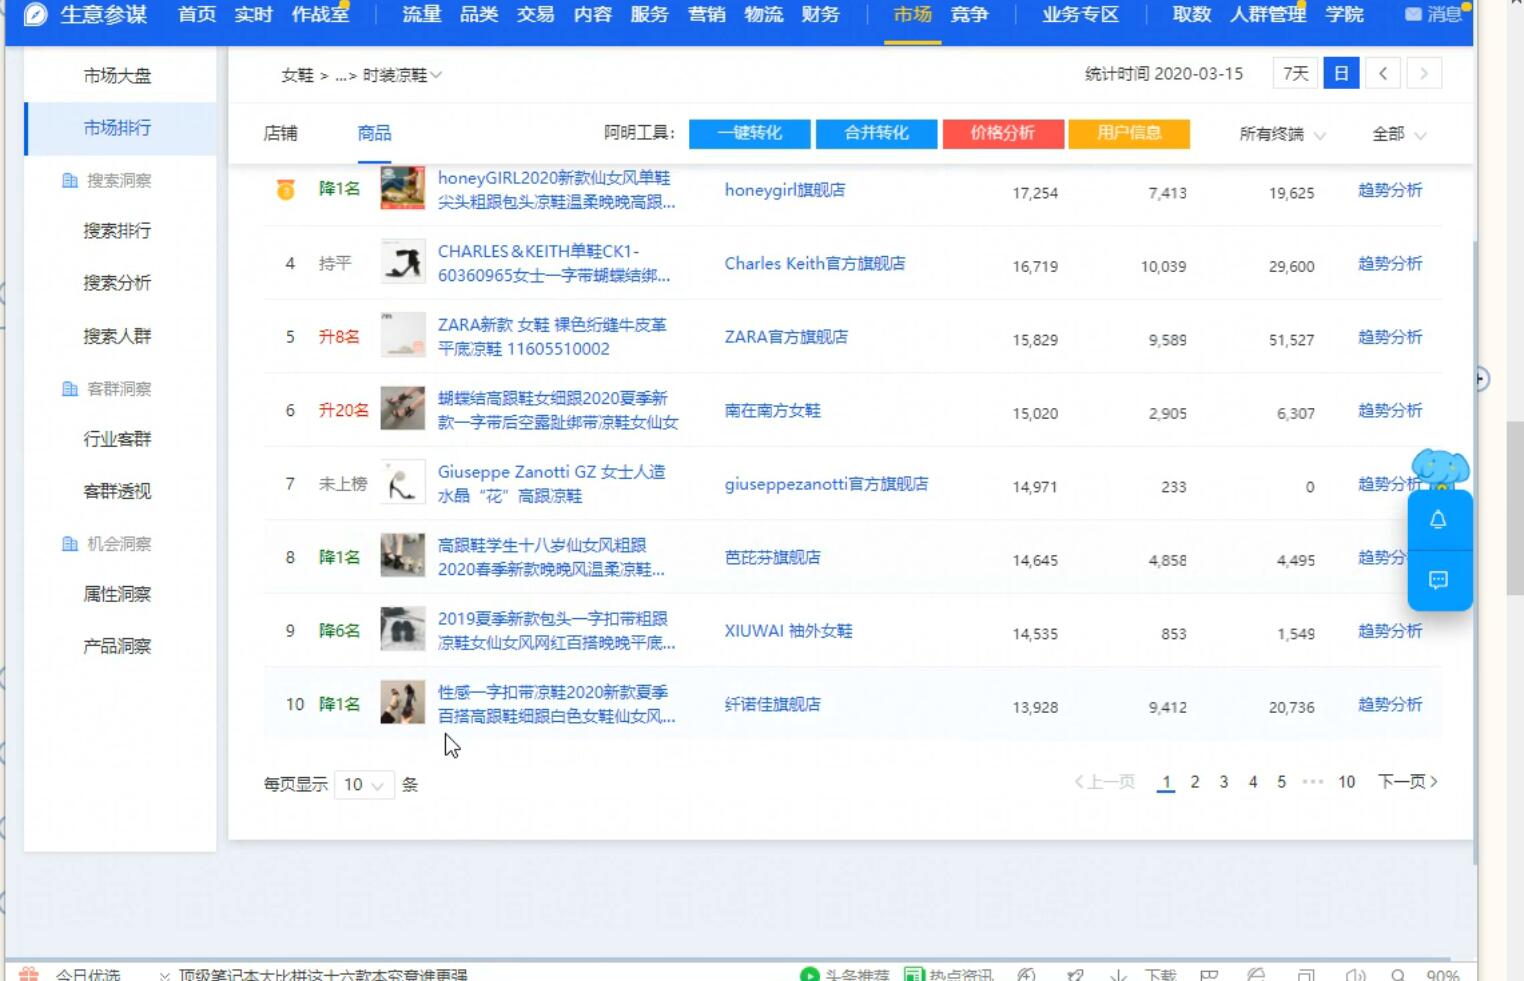
Task: Expand the 所有终端 dropdown
Action: [x=1282, y=134]
